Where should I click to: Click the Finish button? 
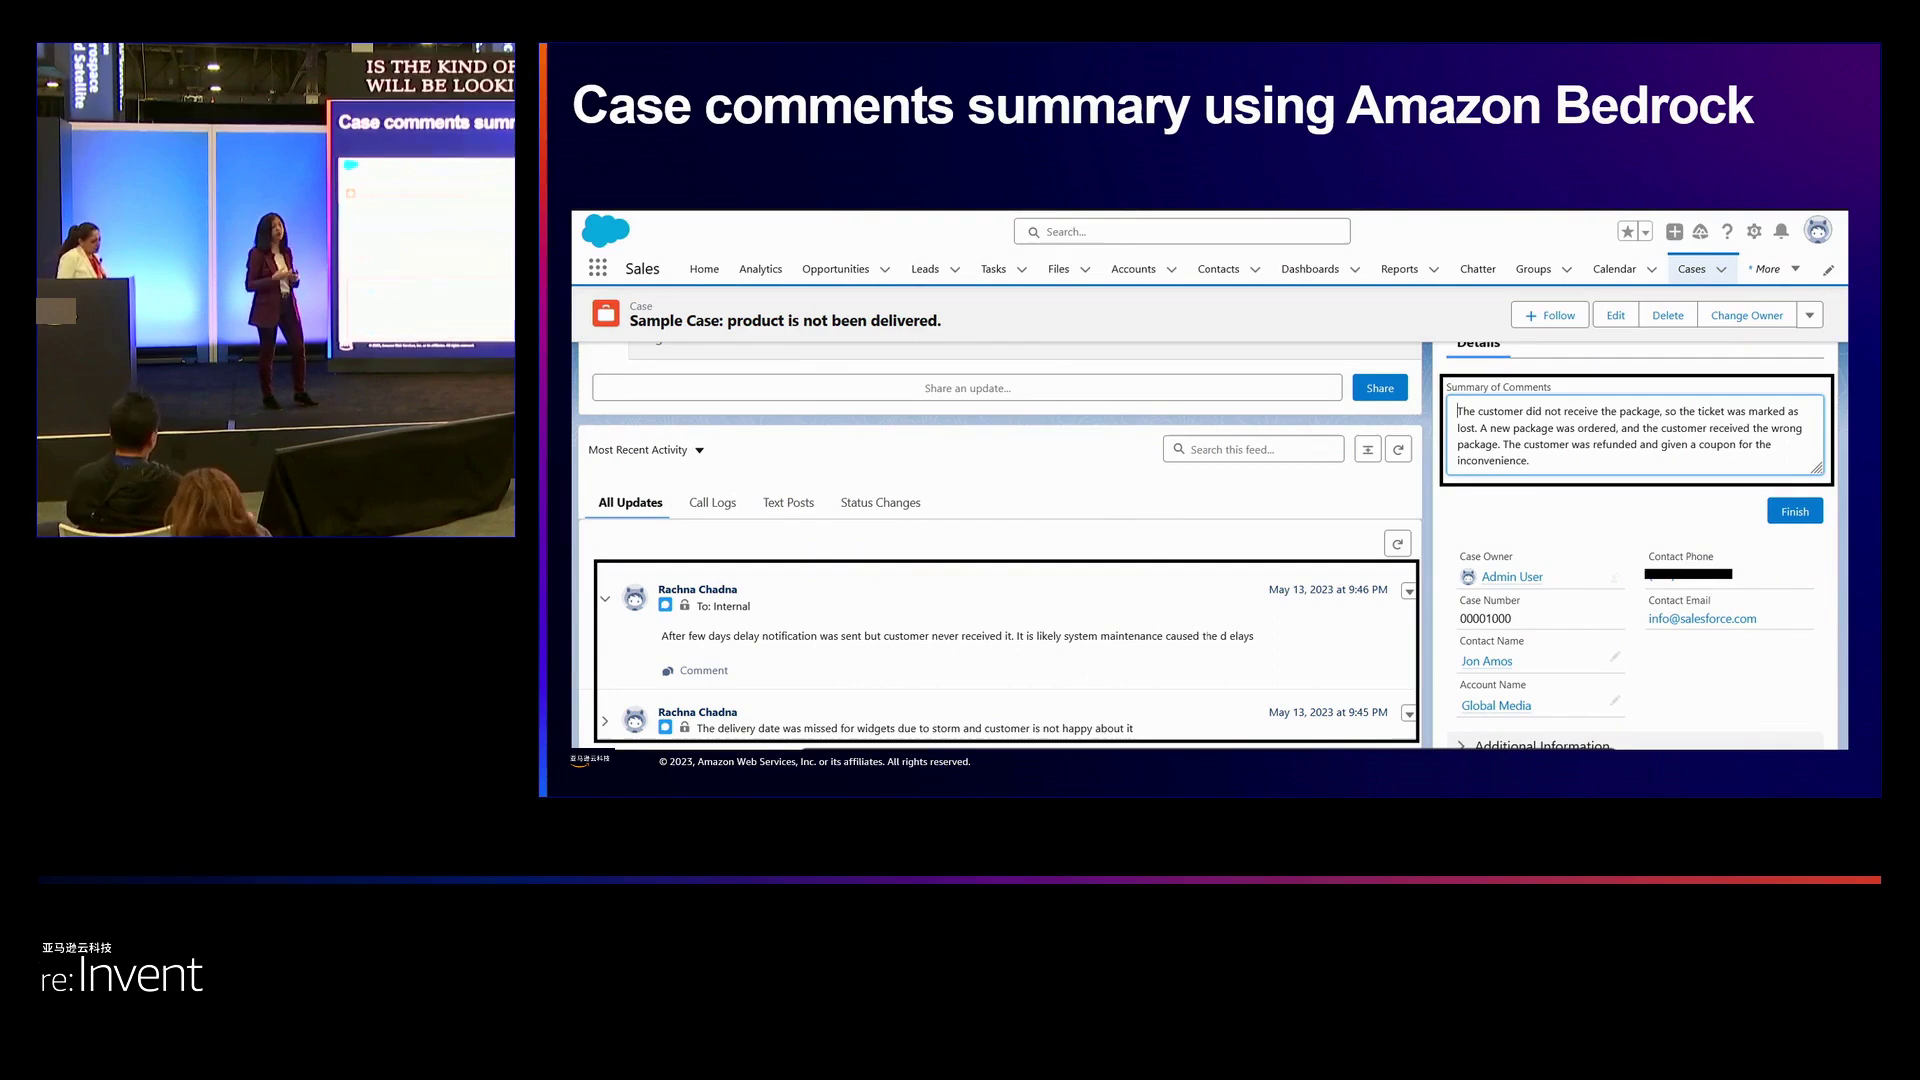[x=1794, y=511]
